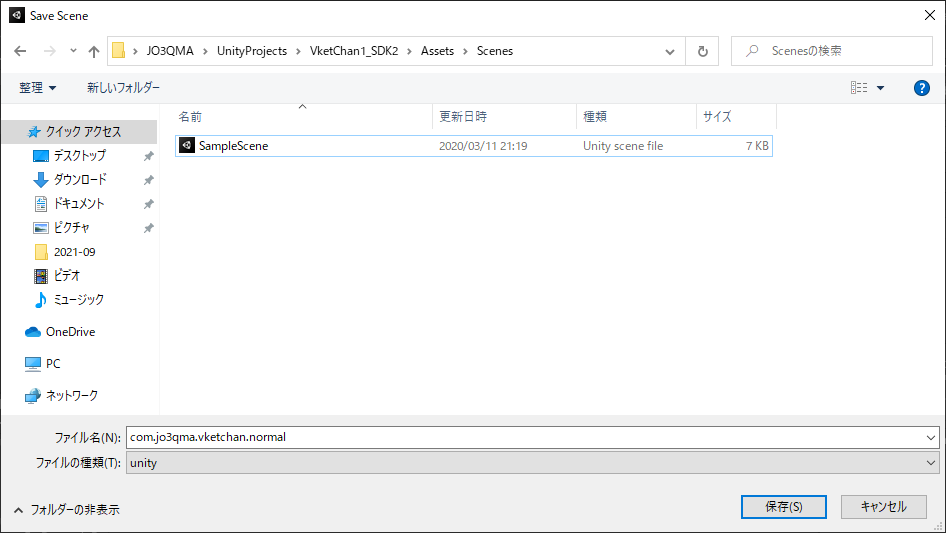Screen dimensions: 946x533
Task: Open the ファイルの種類 unity dropdown
Action: coord(532,463)
